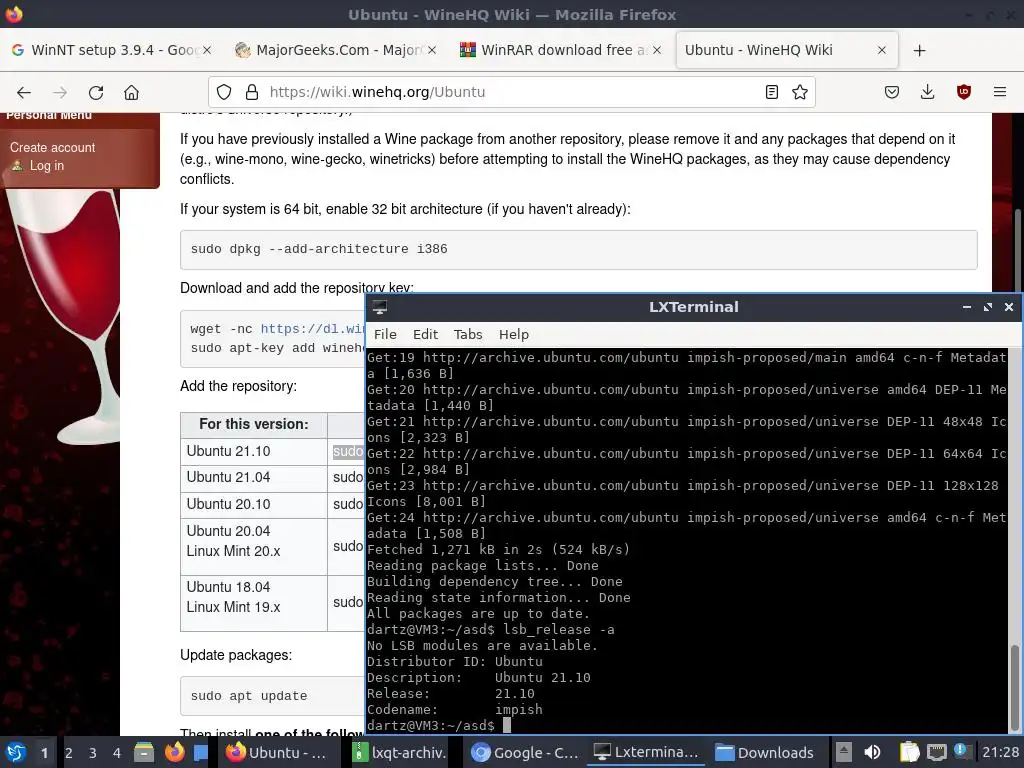Click the highlighted sudo in Ubuntu 21.10 row

click(347, 451)
